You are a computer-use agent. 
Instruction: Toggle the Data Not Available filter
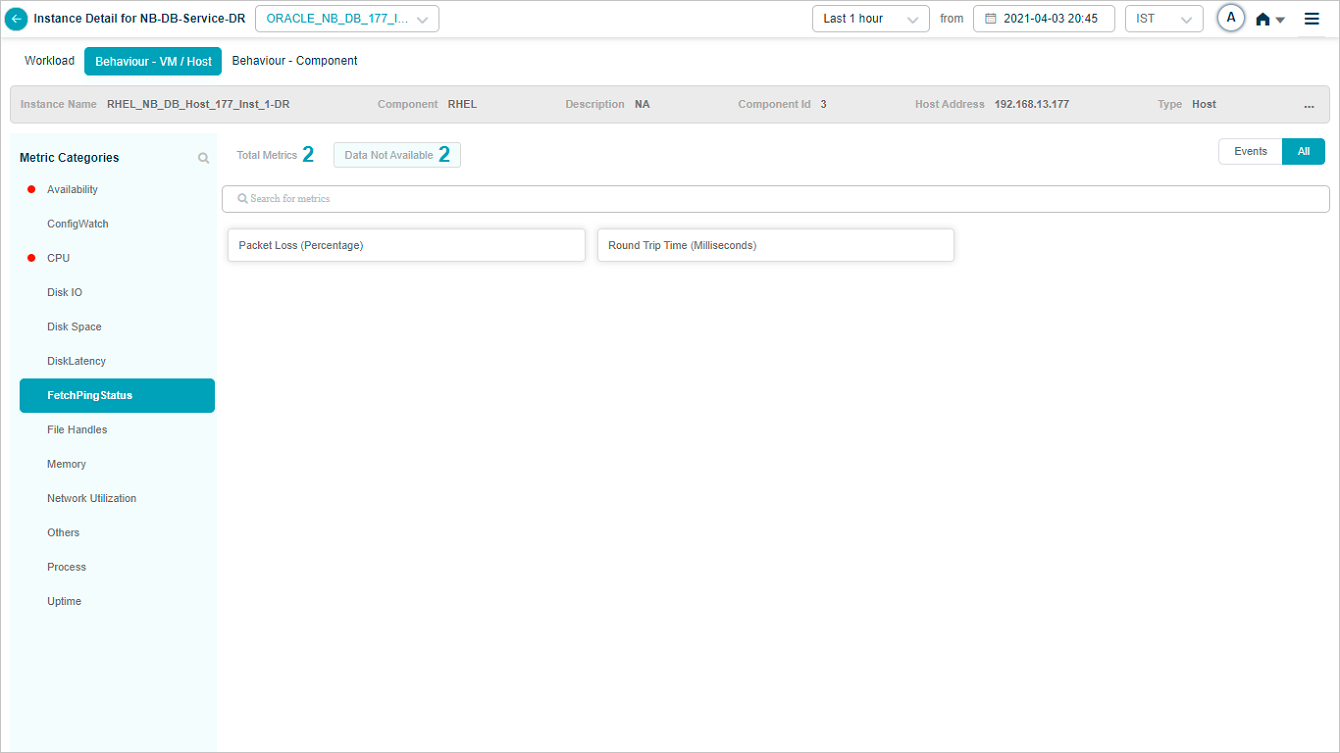(x=397, y=155)
